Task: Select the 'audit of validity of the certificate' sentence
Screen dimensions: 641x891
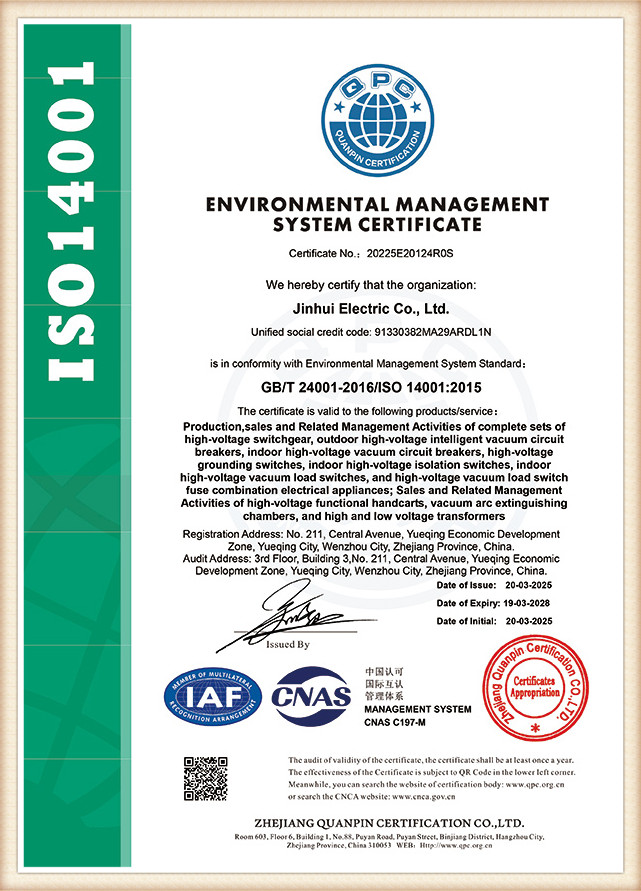Action: point(431,760)
